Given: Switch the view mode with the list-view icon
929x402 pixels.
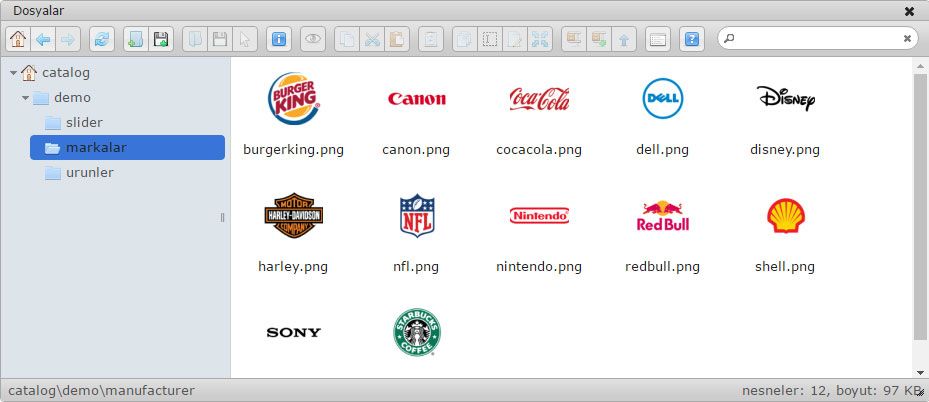Looking at the screenshot, I should (658, 40).
